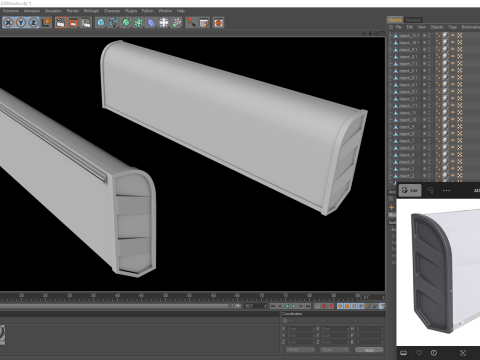Switch the world coordinate system icon
Screen dimensions: 480x360
pos(46,23)
